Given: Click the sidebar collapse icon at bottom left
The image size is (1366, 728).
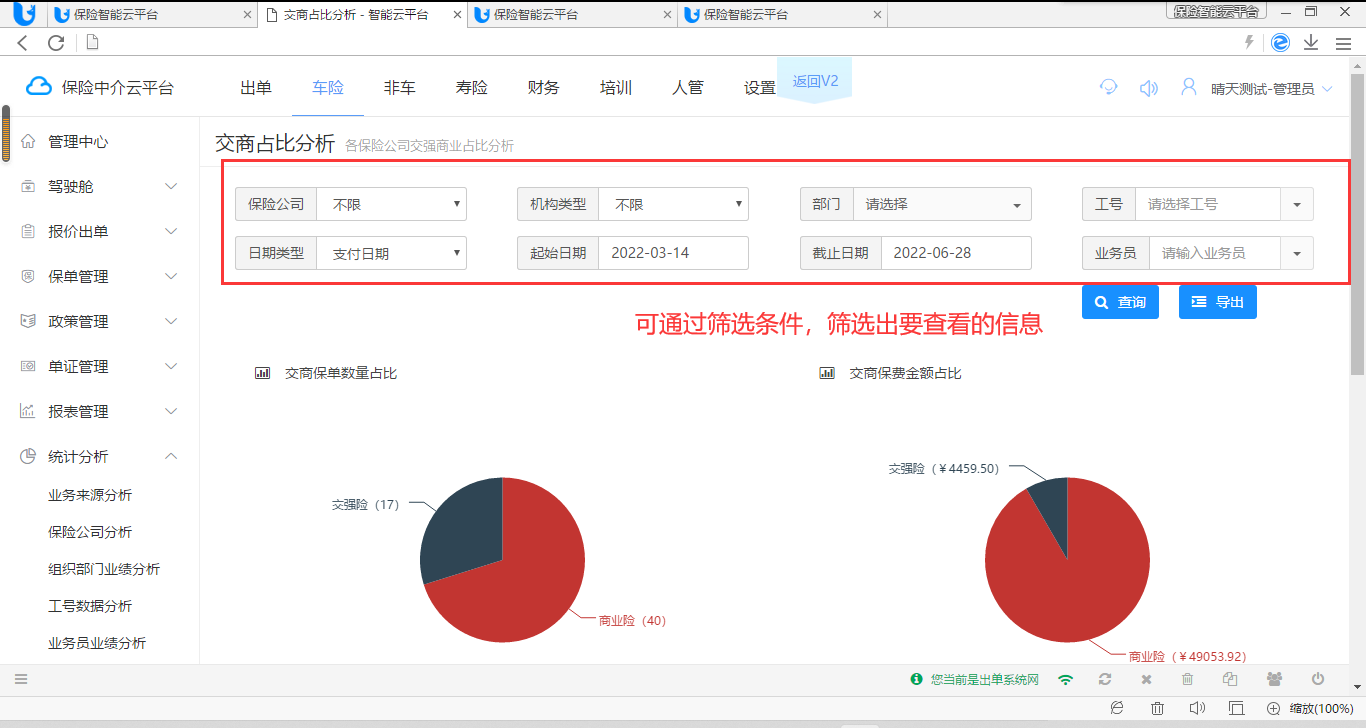Looking at the screenshot, I should [x=20, y=680].
